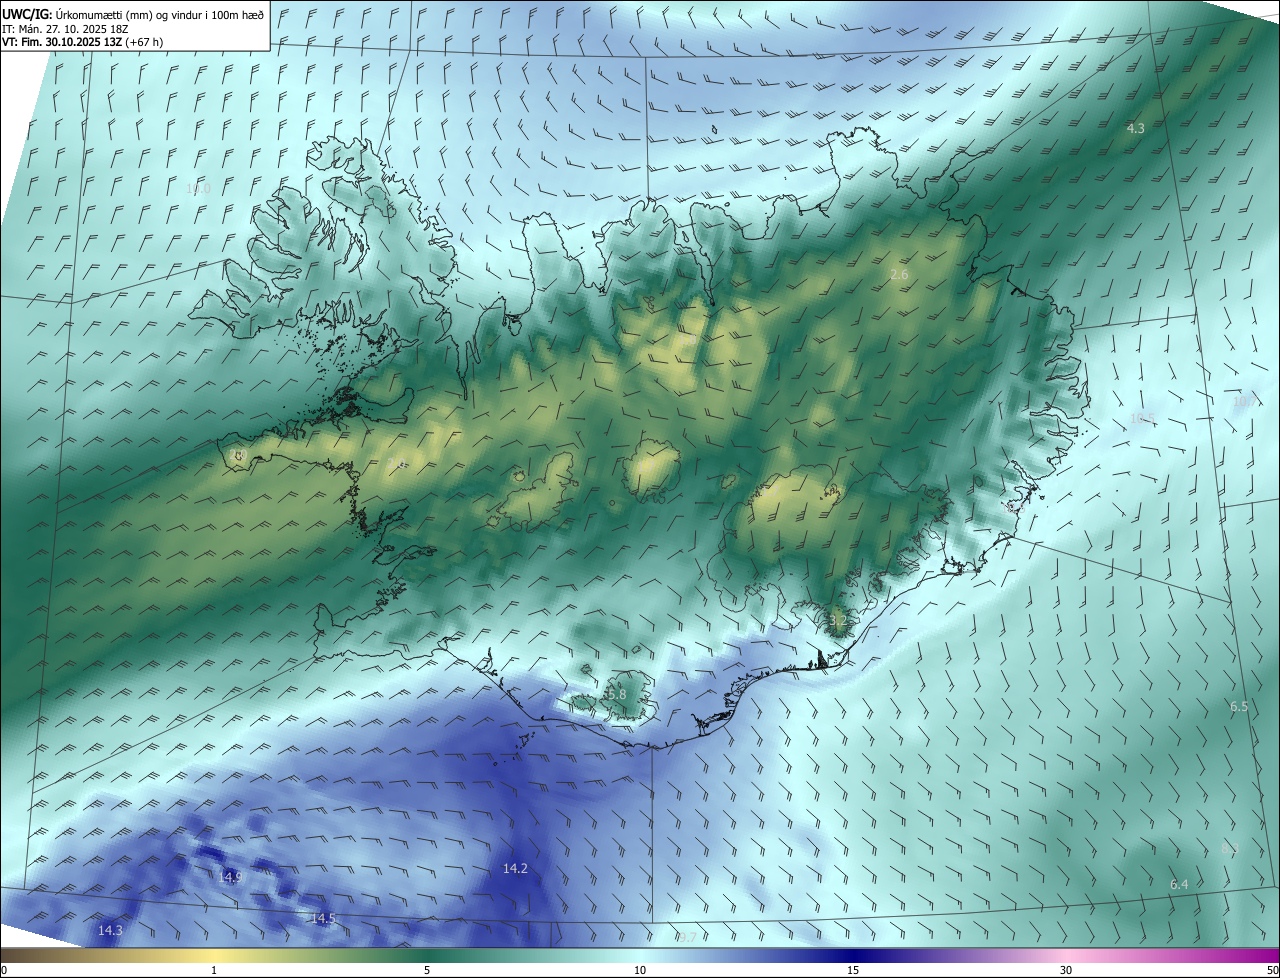Click the 10.5 value label east of Iceland
1280x978 pixels.
tap(1142, 419)
